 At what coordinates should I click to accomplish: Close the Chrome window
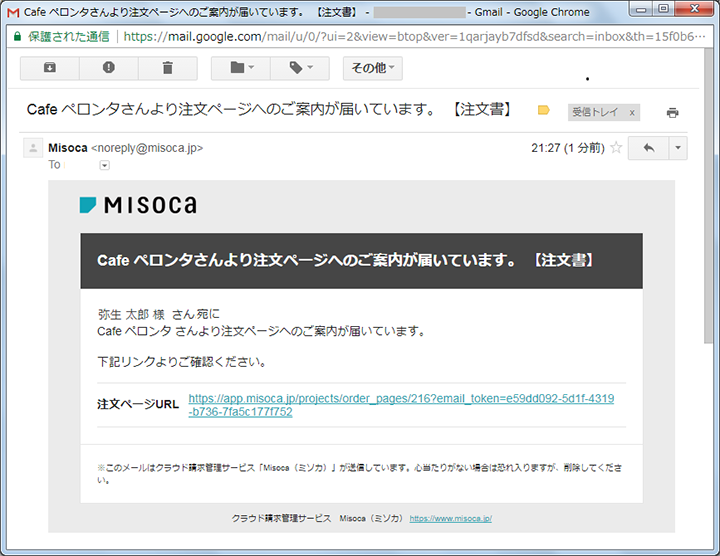tap(694, 9)
